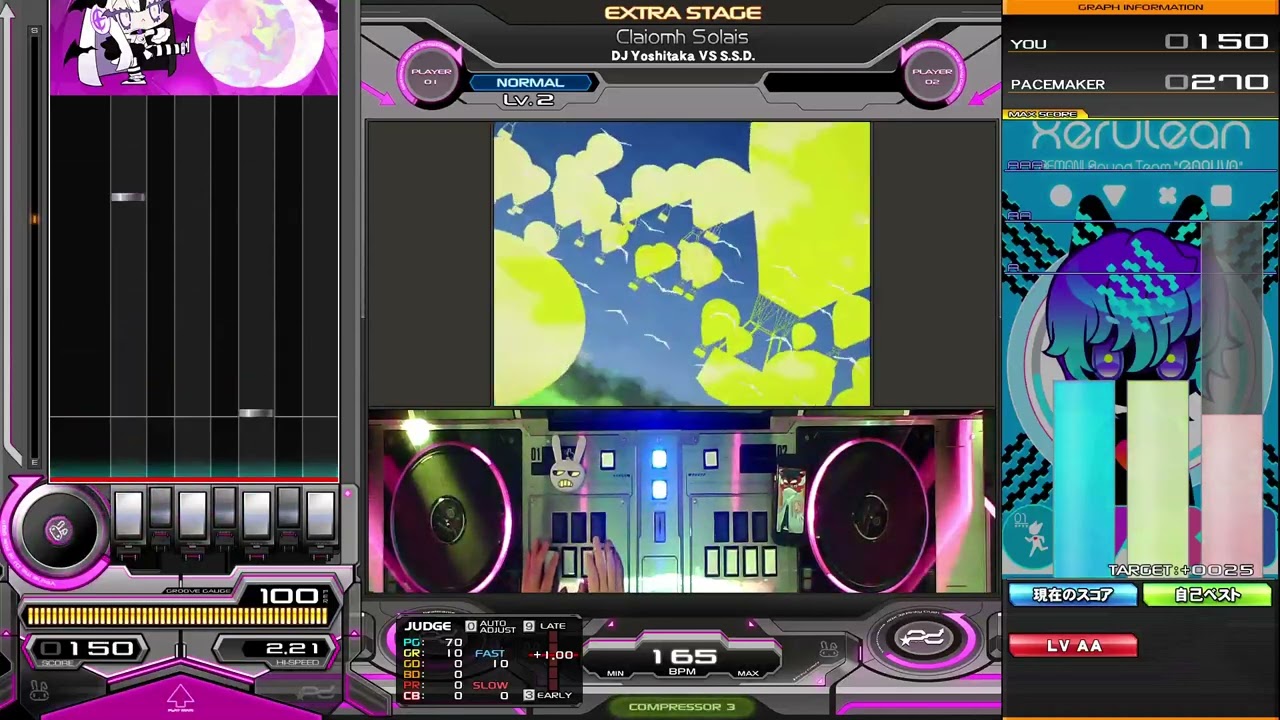Click the EXTRA STAGE title
Screen dimensions: 1280x720
[683, 13]
